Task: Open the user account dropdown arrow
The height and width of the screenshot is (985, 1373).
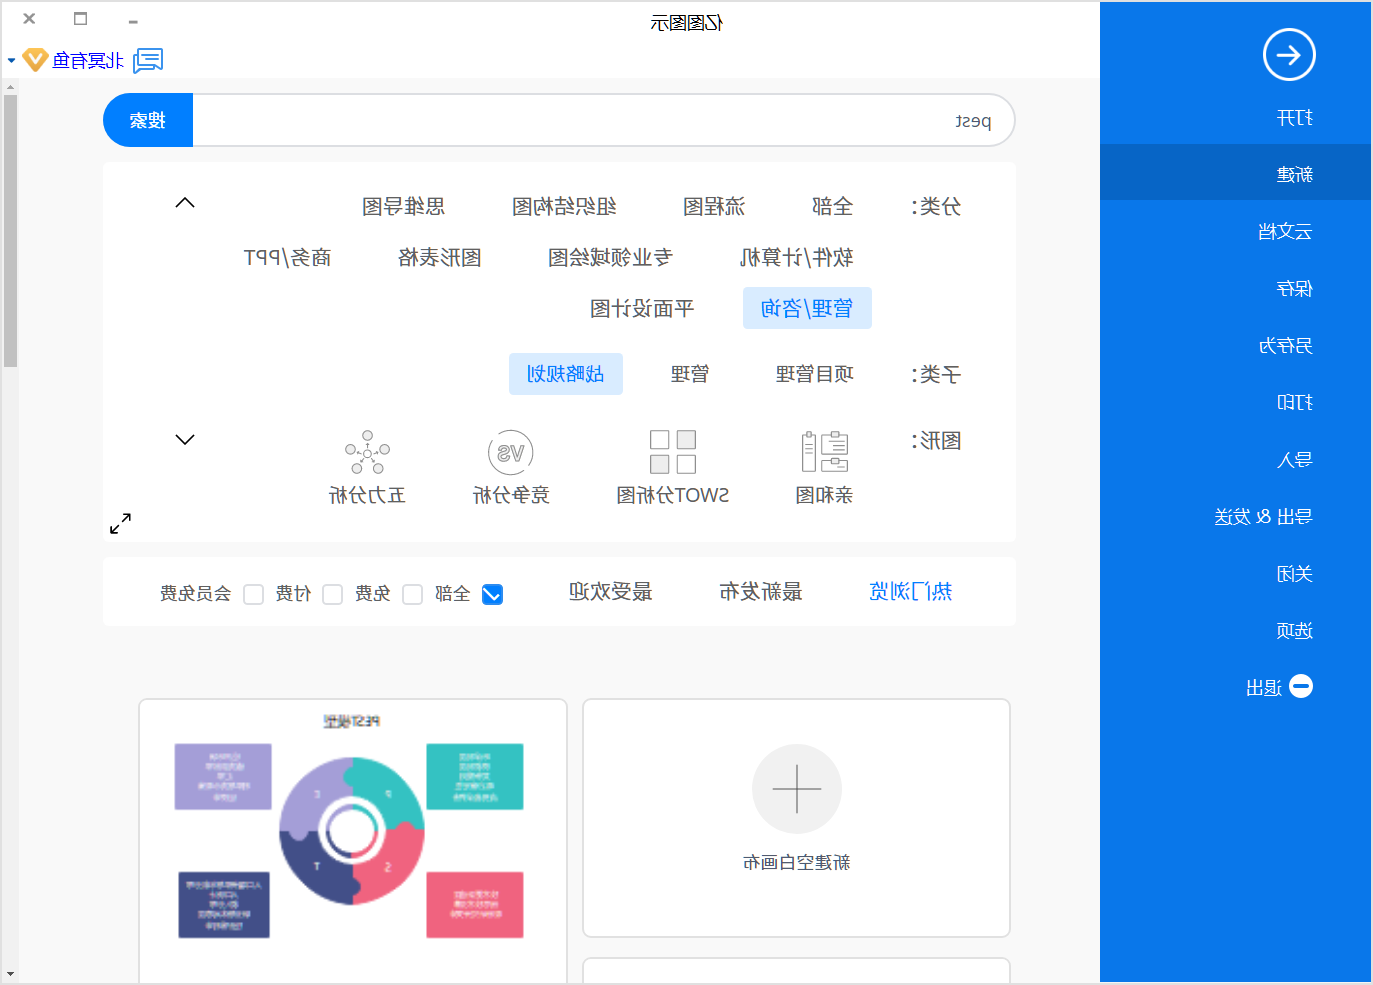Action: pos(12,61)
